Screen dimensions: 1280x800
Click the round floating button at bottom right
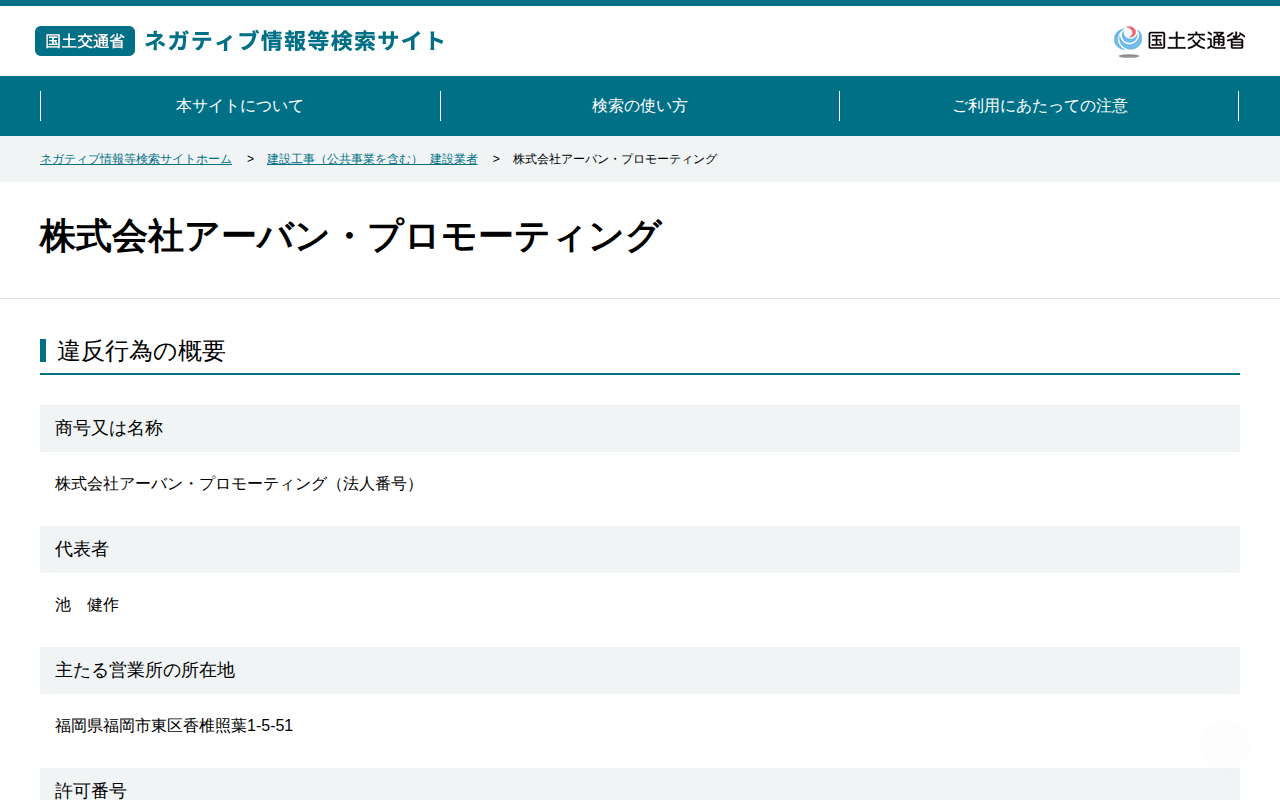[1225, 745]
